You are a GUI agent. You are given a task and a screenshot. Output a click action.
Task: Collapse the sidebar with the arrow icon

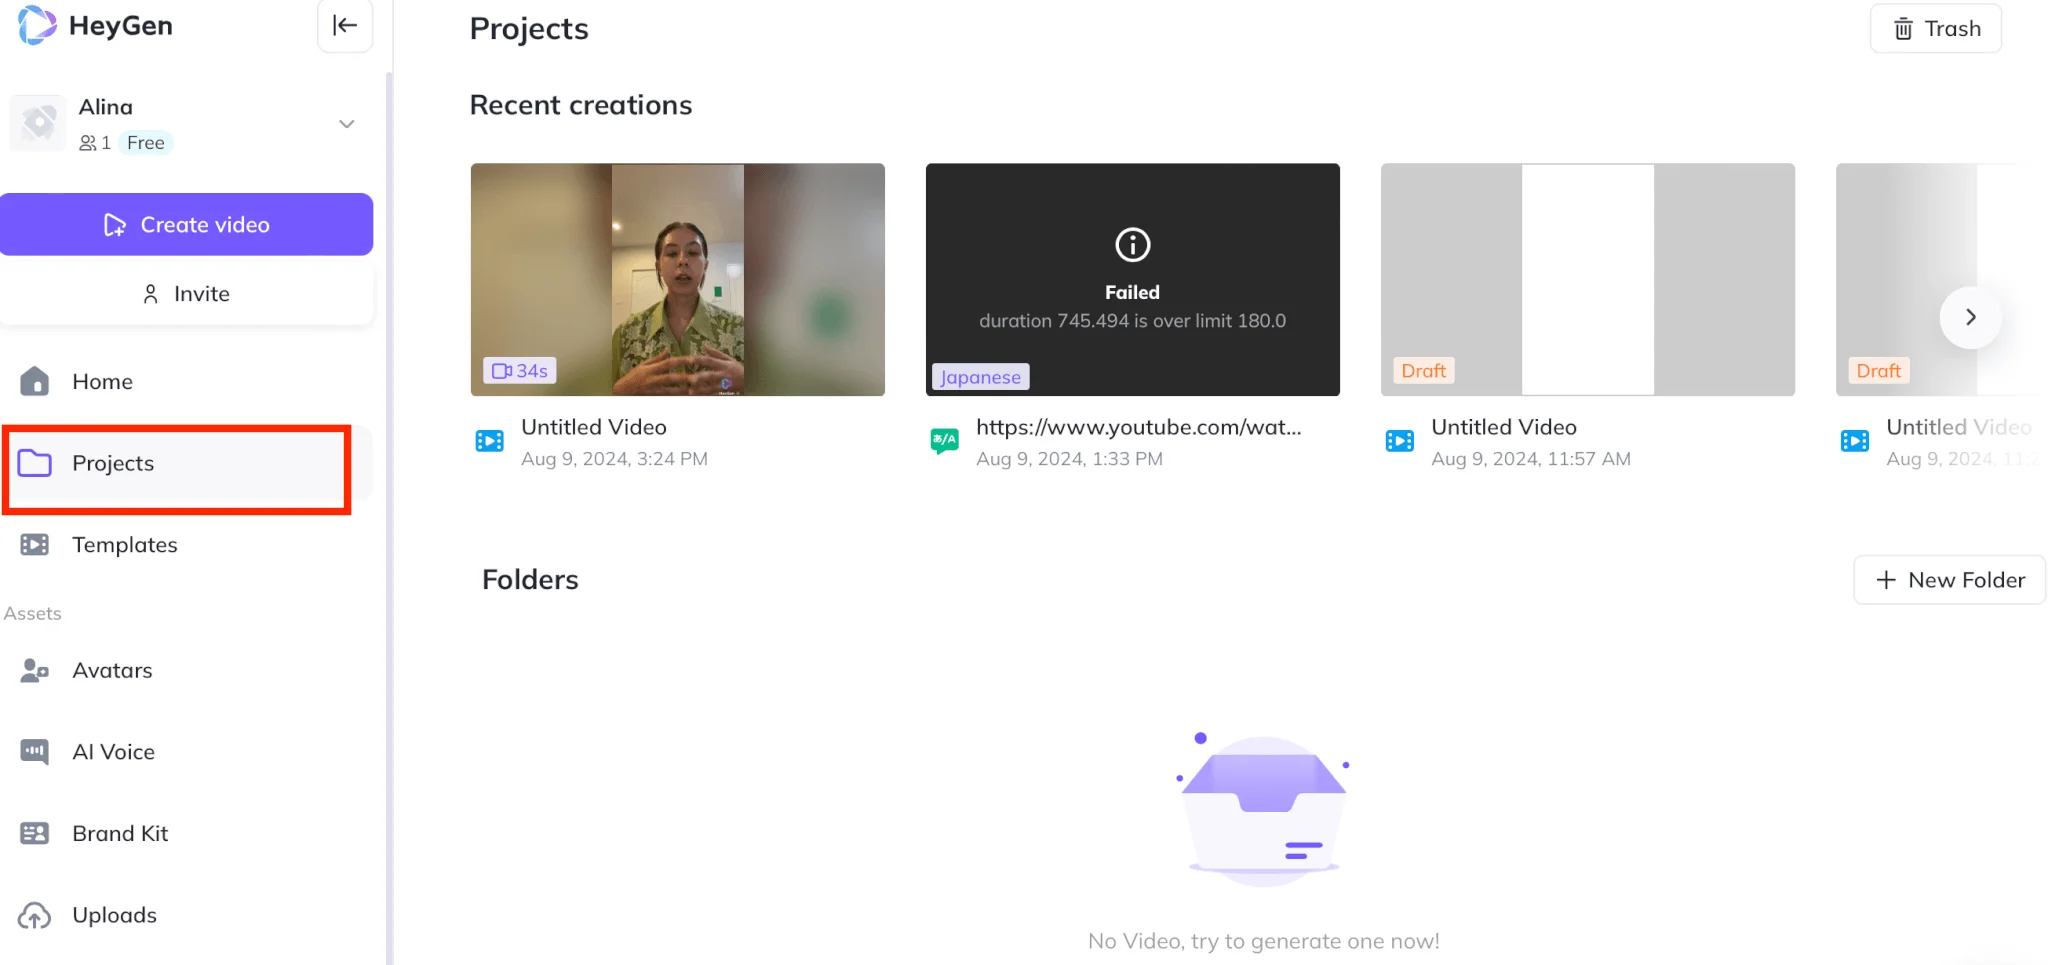pyautogui.click(x=345, y=26)
